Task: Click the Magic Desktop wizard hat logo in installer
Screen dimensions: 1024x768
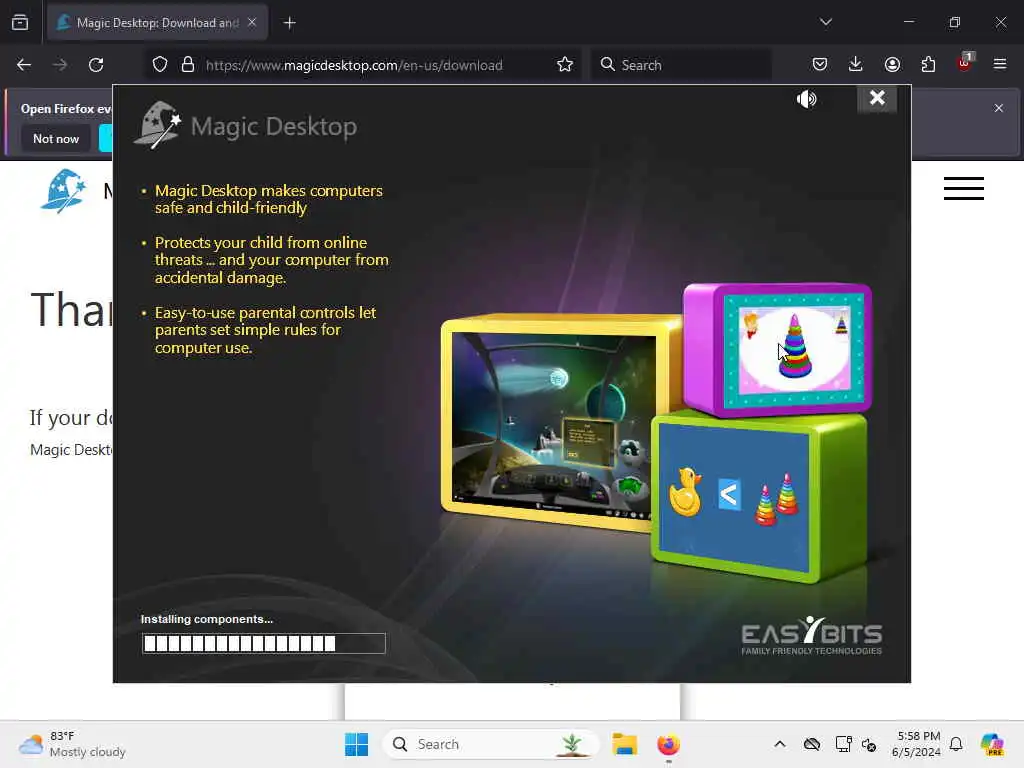Action: 158,125
